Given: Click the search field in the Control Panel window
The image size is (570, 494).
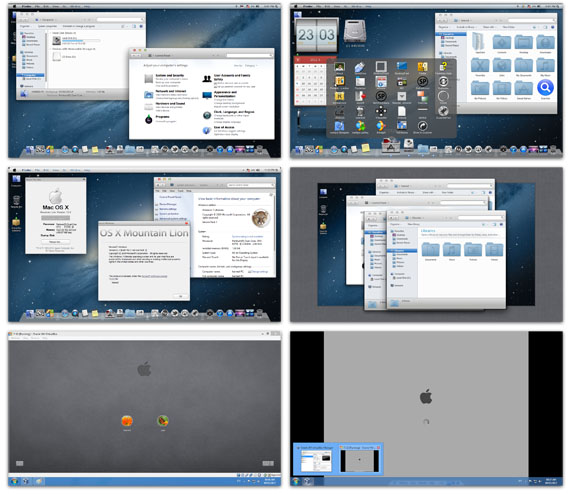Looking at the screenshot, I should click(x=249, y=56).
